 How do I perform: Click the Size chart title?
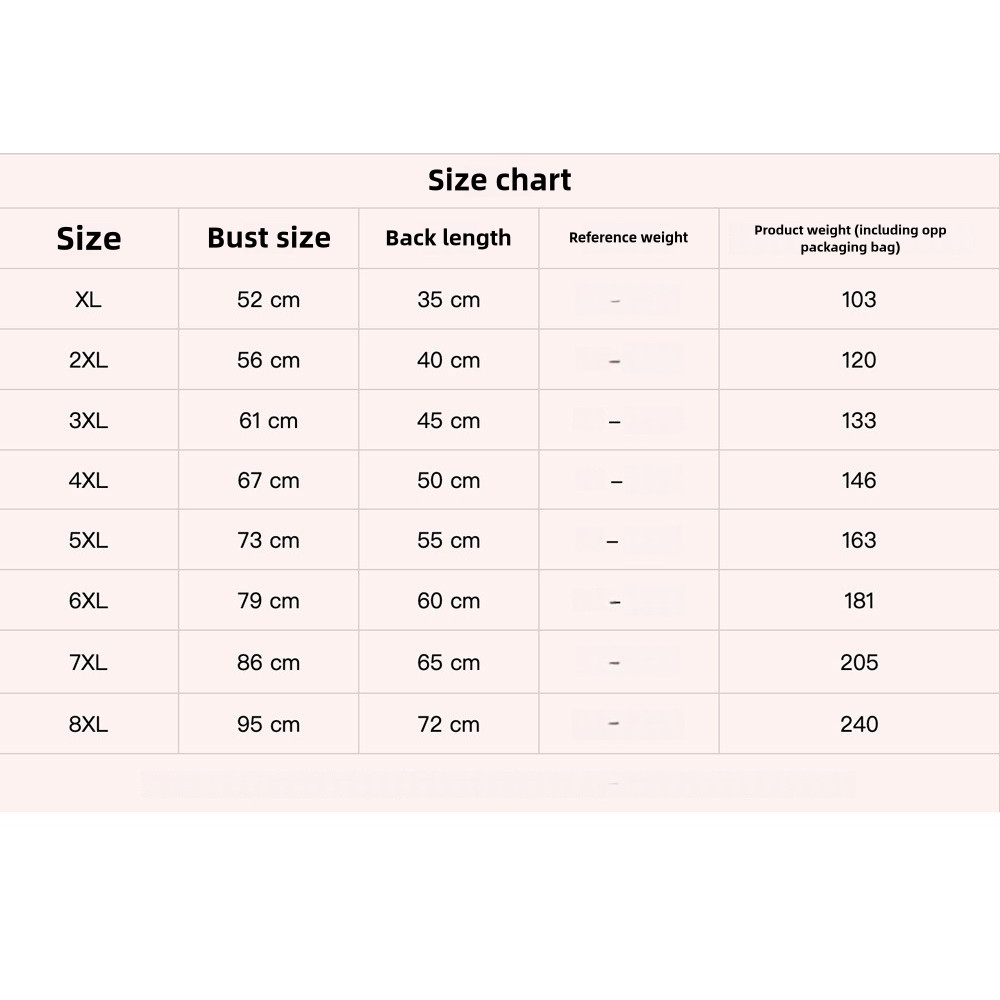click(x=499, y=180)
